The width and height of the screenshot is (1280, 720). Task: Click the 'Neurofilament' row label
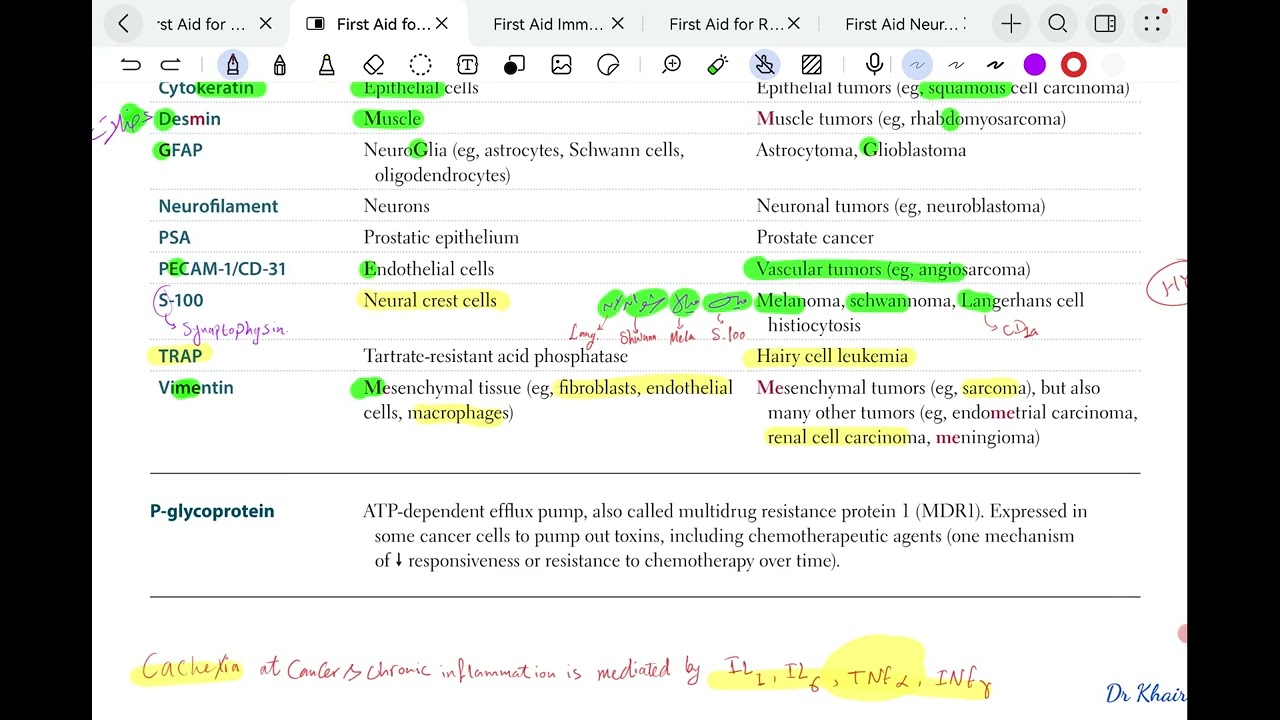[x=218, y=206]
